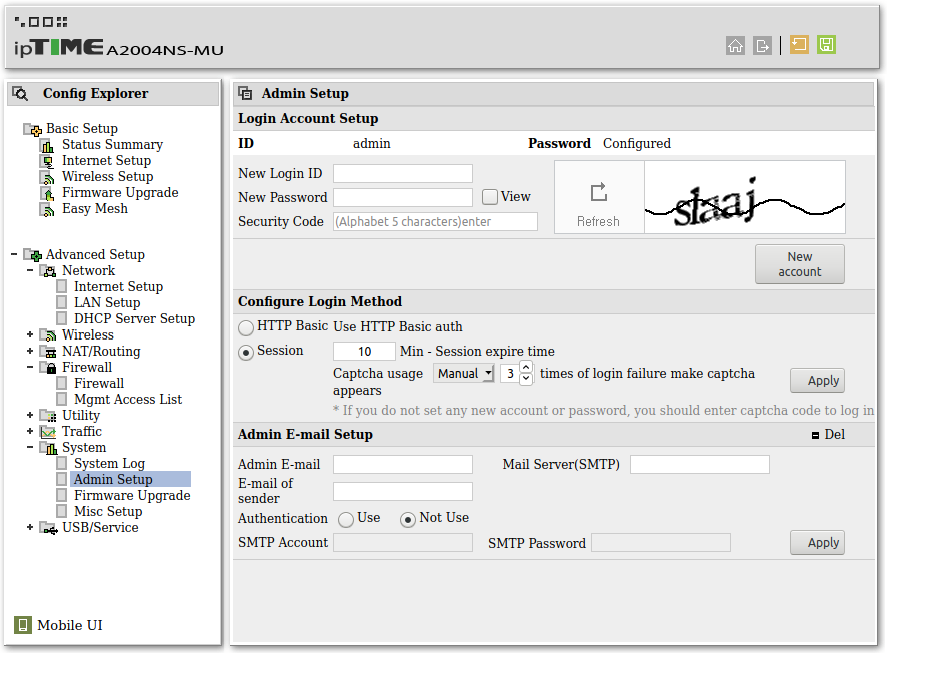
Task: Click the Admin Setup header icon
Action: click(x=245, y=92)
